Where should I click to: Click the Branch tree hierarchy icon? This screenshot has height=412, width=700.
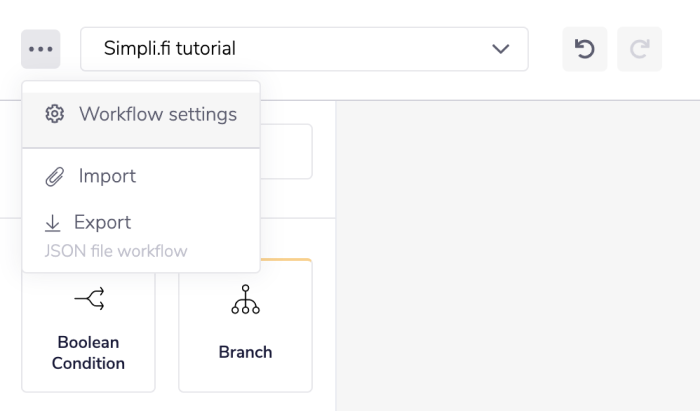tap(245, 299)
